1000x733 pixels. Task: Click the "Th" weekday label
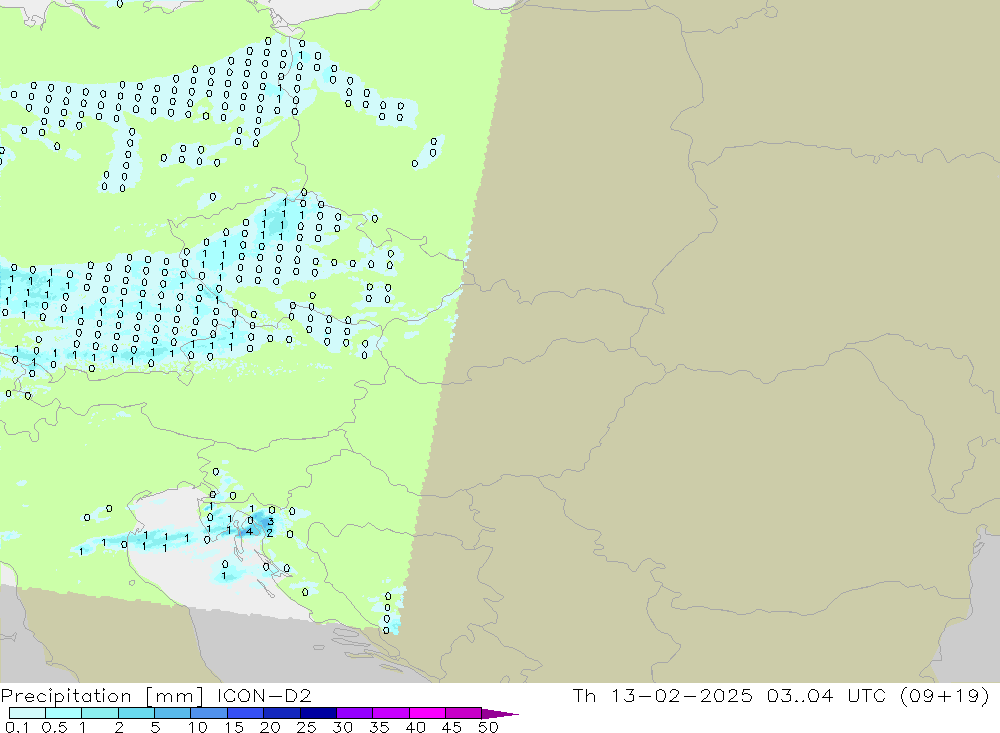click(584, 695)
